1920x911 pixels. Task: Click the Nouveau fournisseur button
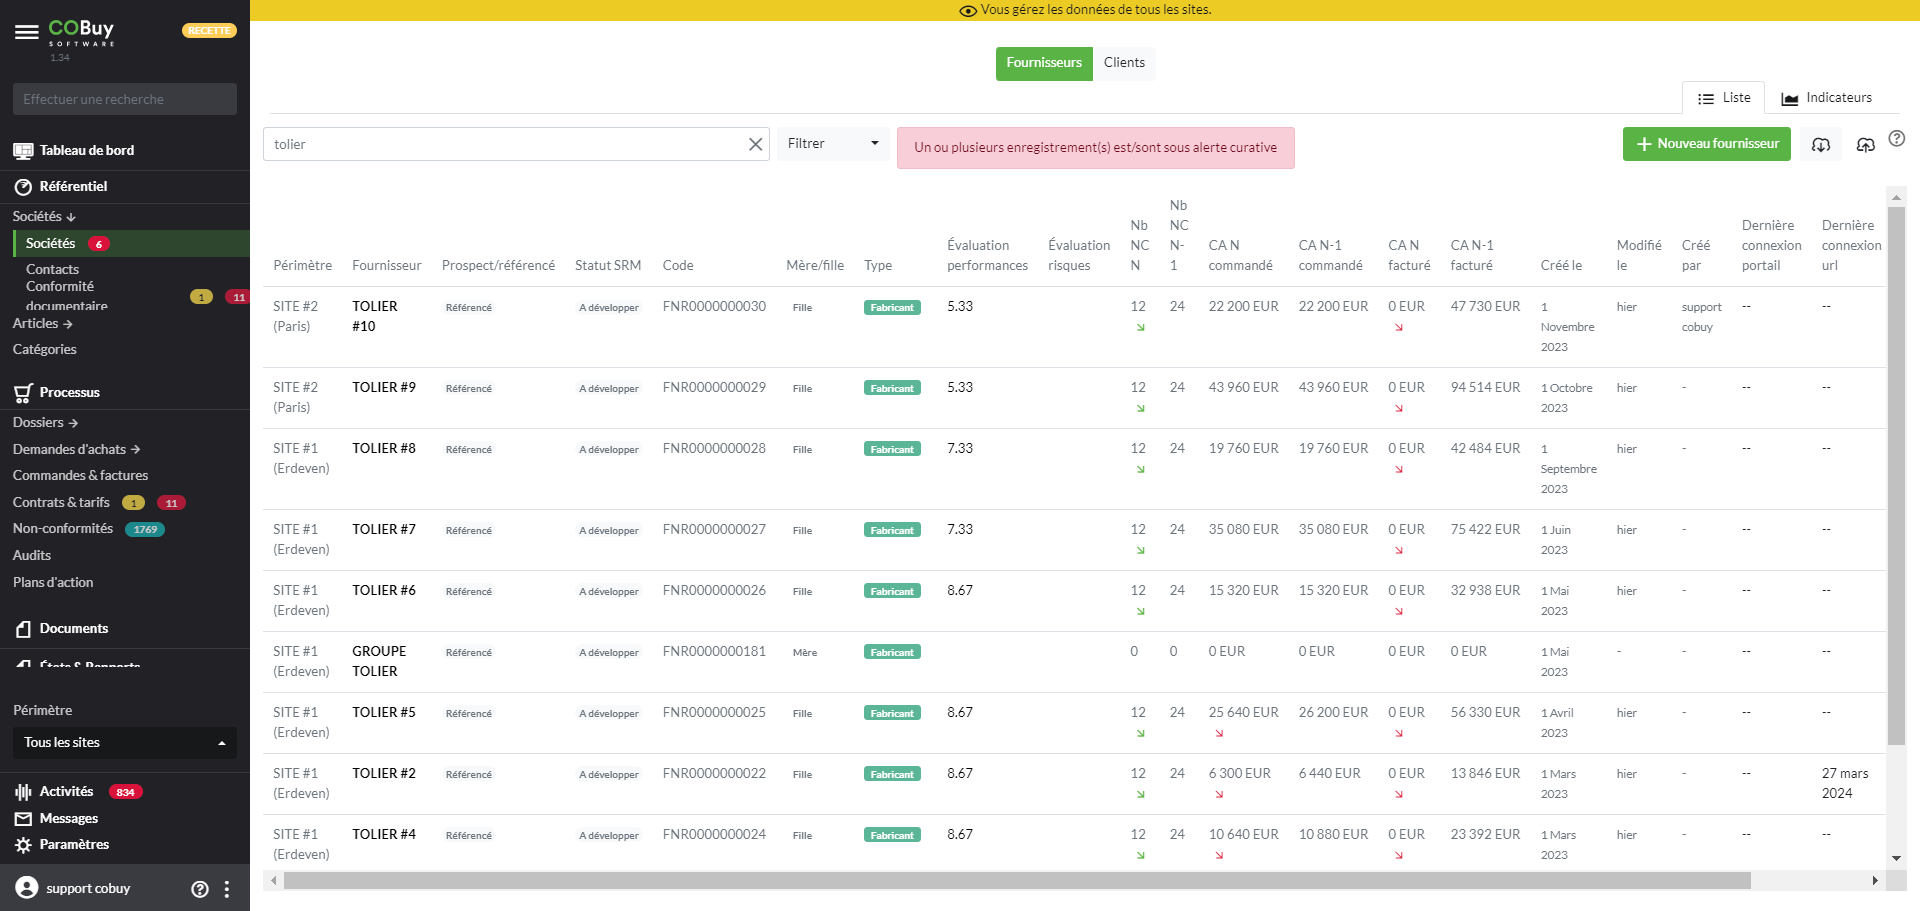[x=1706, y=144]
